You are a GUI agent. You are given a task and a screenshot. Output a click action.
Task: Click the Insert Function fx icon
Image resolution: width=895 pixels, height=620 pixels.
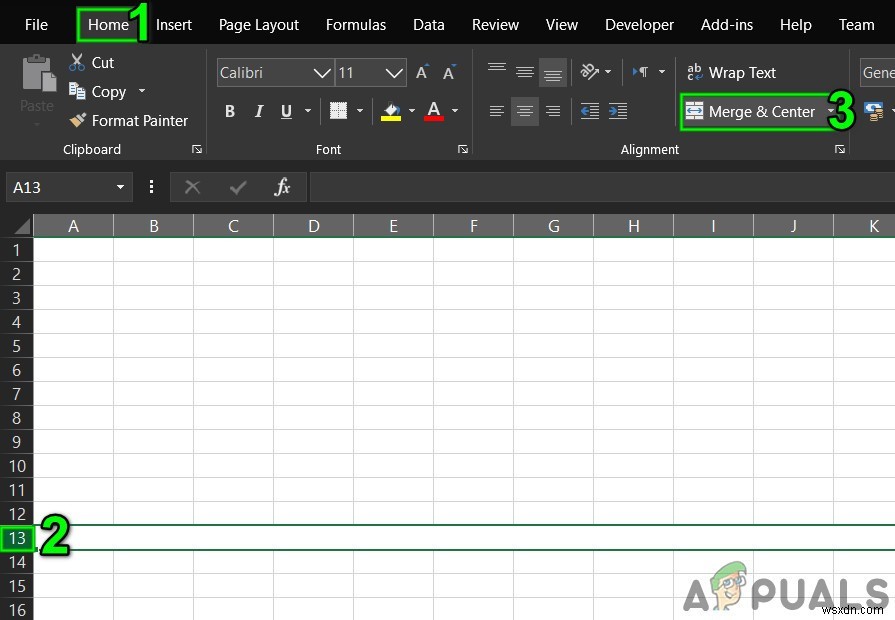pyautogui.click(x=282, y=187)
